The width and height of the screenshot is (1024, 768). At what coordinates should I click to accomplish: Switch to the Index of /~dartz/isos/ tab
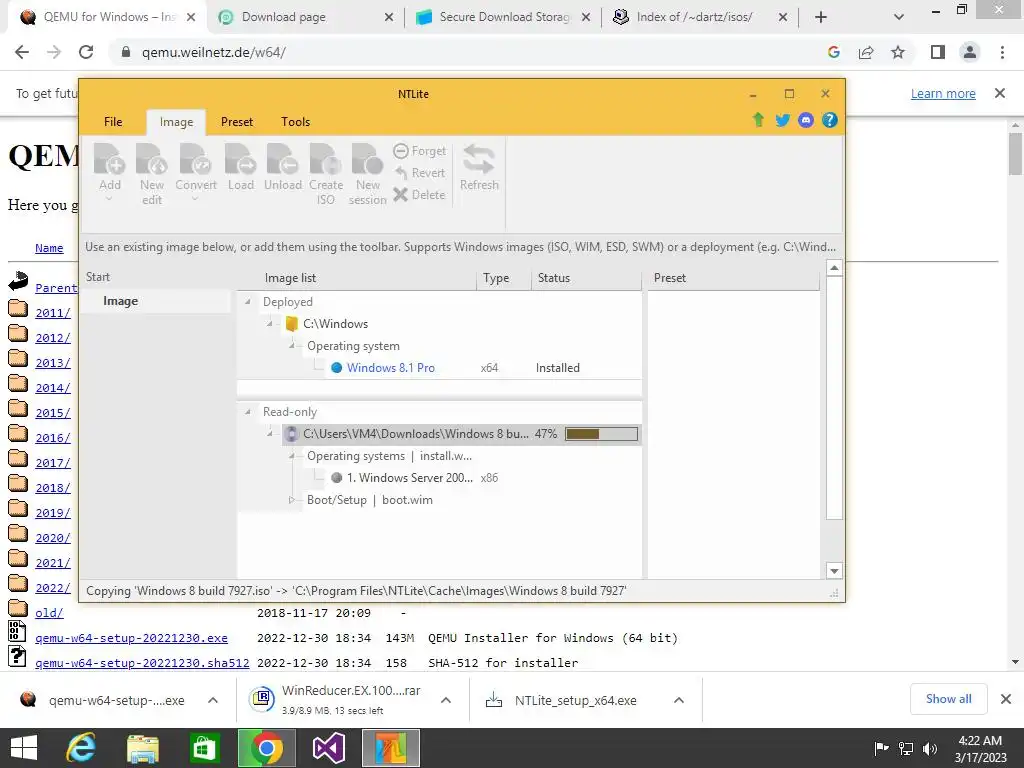pos(699,17)
